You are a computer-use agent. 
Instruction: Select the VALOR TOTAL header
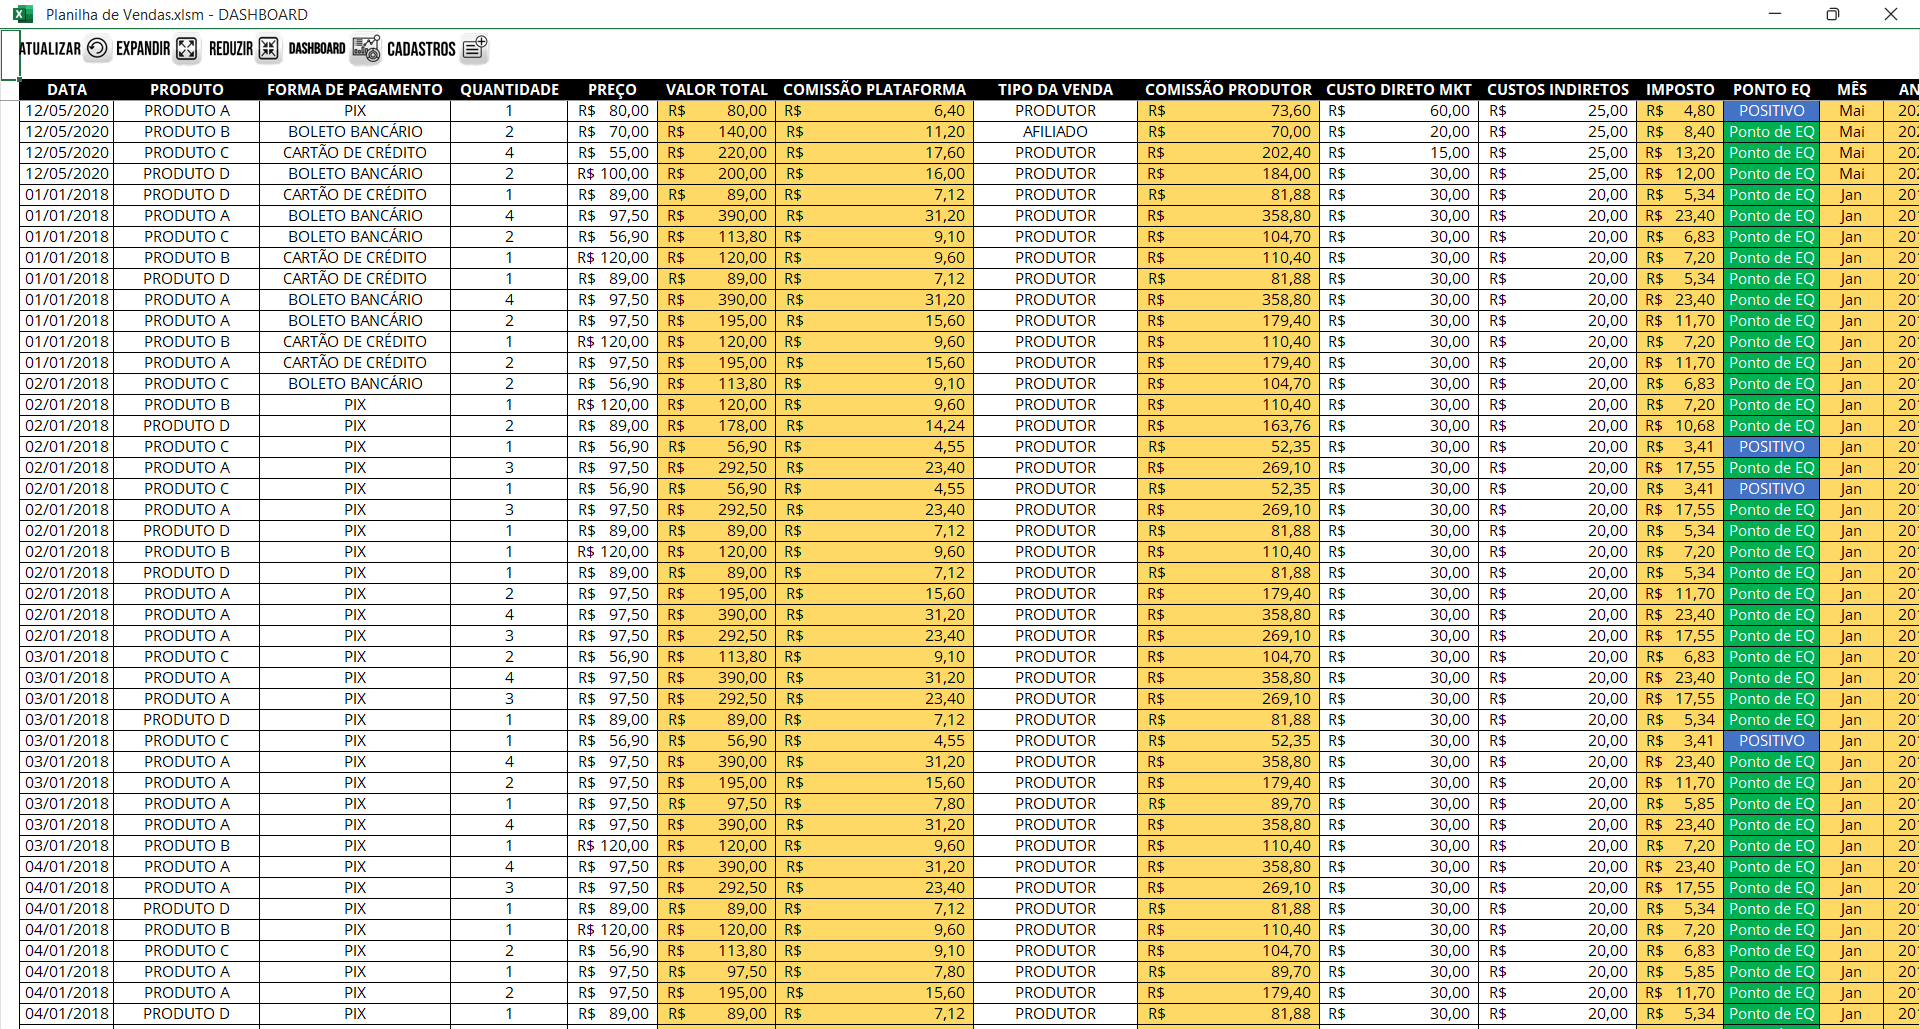click(717, 90)
